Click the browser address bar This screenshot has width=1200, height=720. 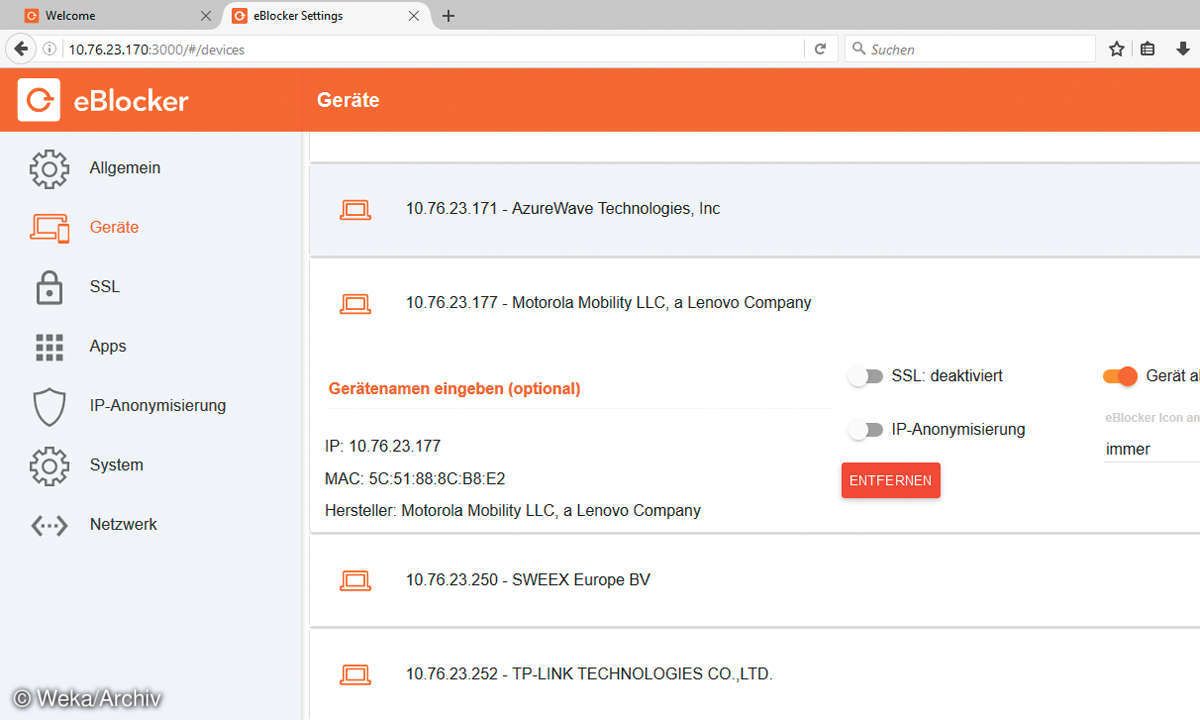[433, 49]
